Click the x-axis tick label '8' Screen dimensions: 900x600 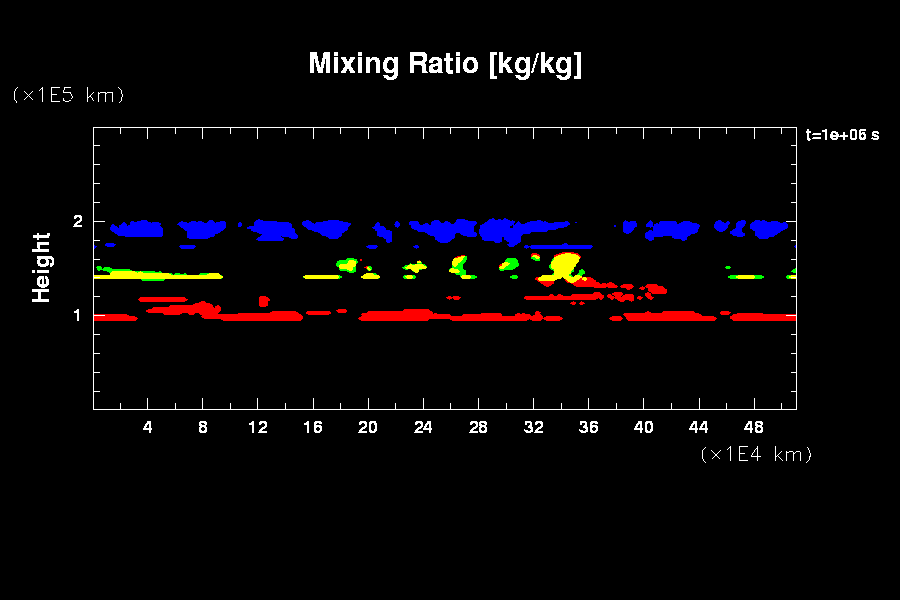(x=203, y=427)
